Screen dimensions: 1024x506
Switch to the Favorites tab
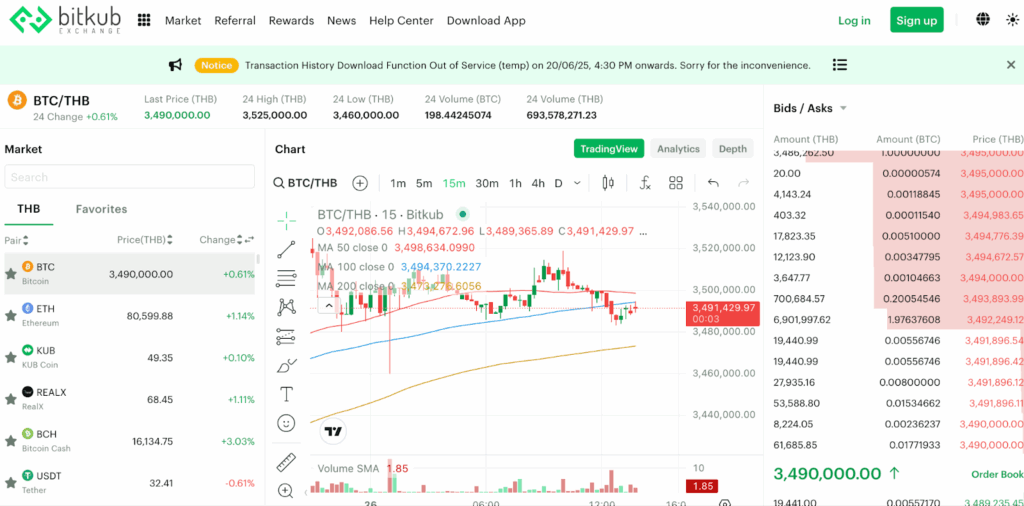click(101, 209)
